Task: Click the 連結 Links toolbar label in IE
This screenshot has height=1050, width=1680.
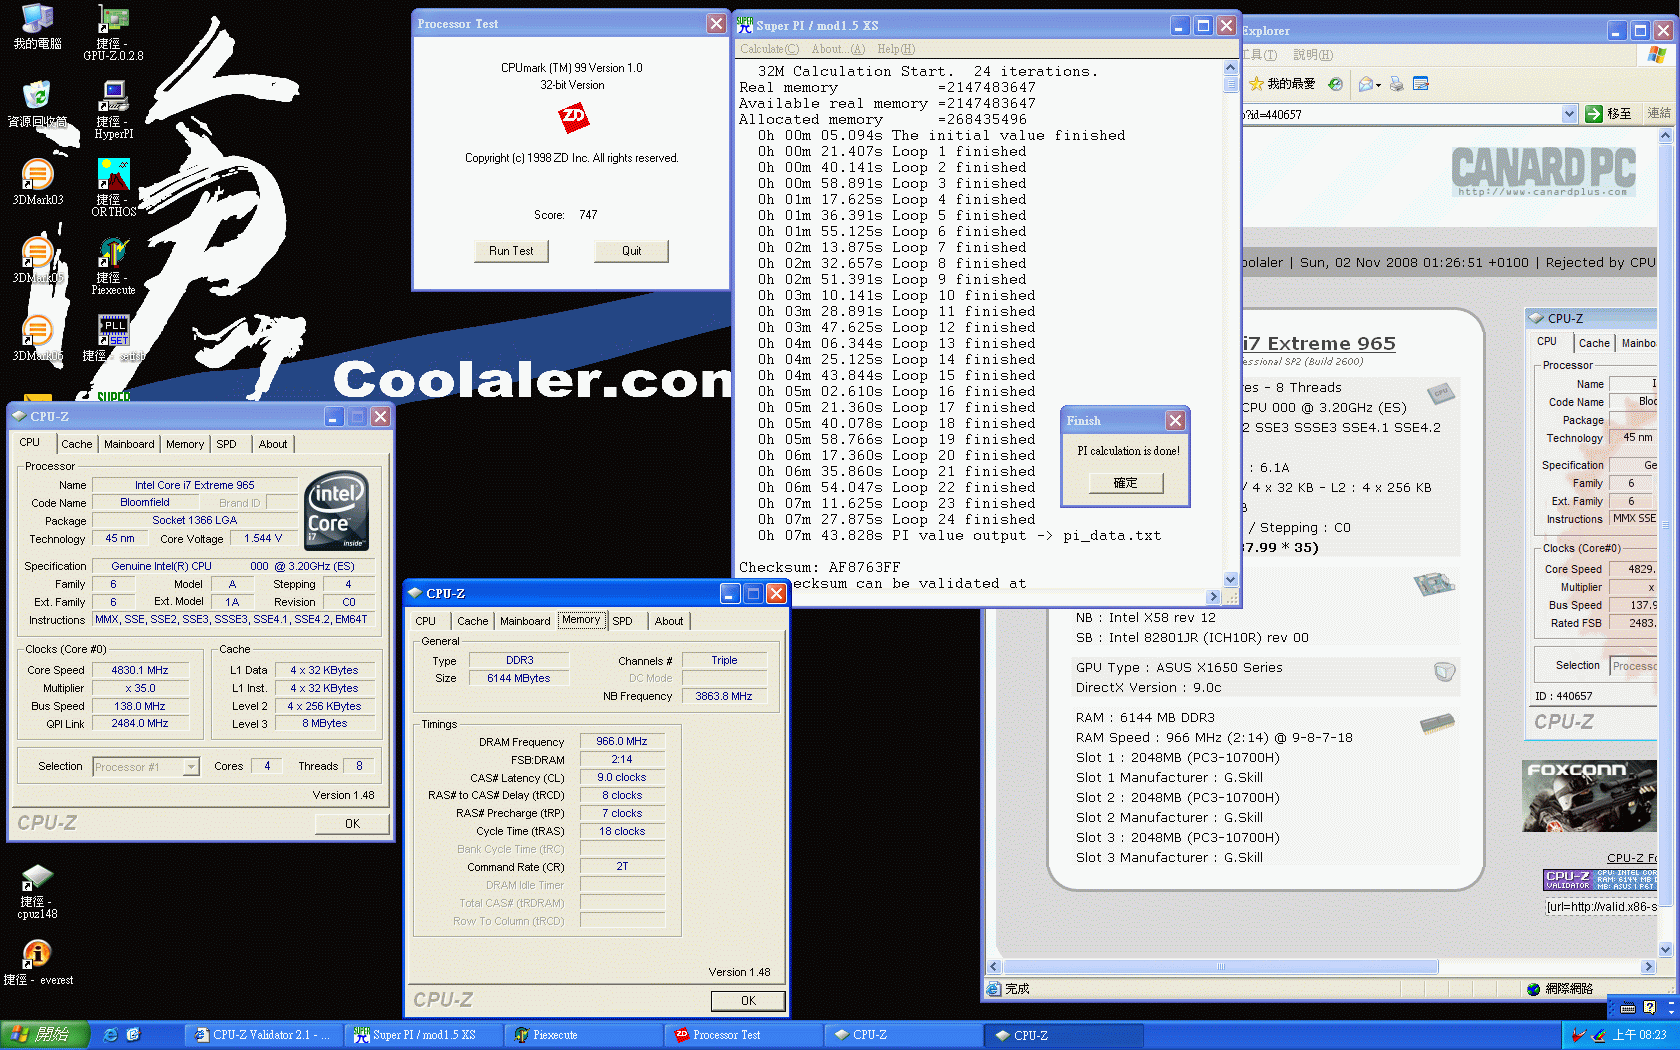Action: coord(1659,114)
